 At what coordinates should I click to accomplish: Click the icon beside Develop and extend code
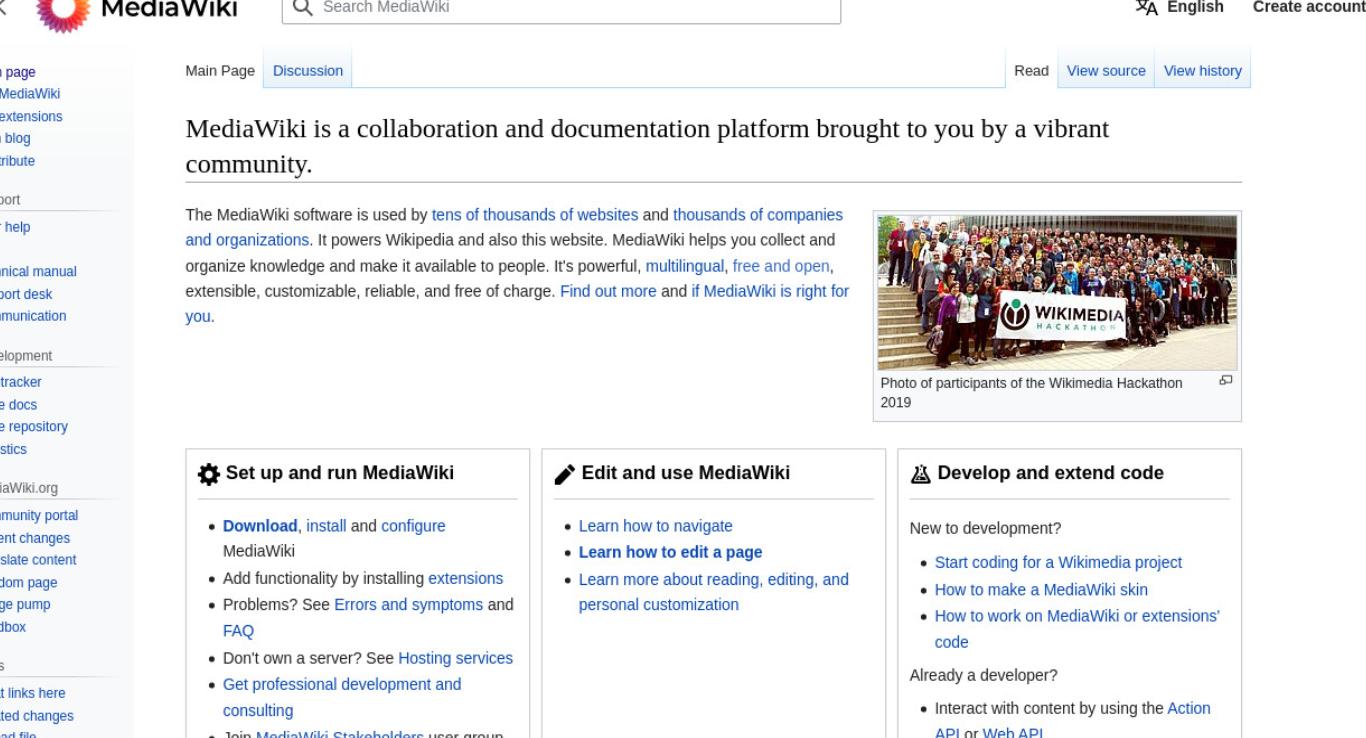921,474
